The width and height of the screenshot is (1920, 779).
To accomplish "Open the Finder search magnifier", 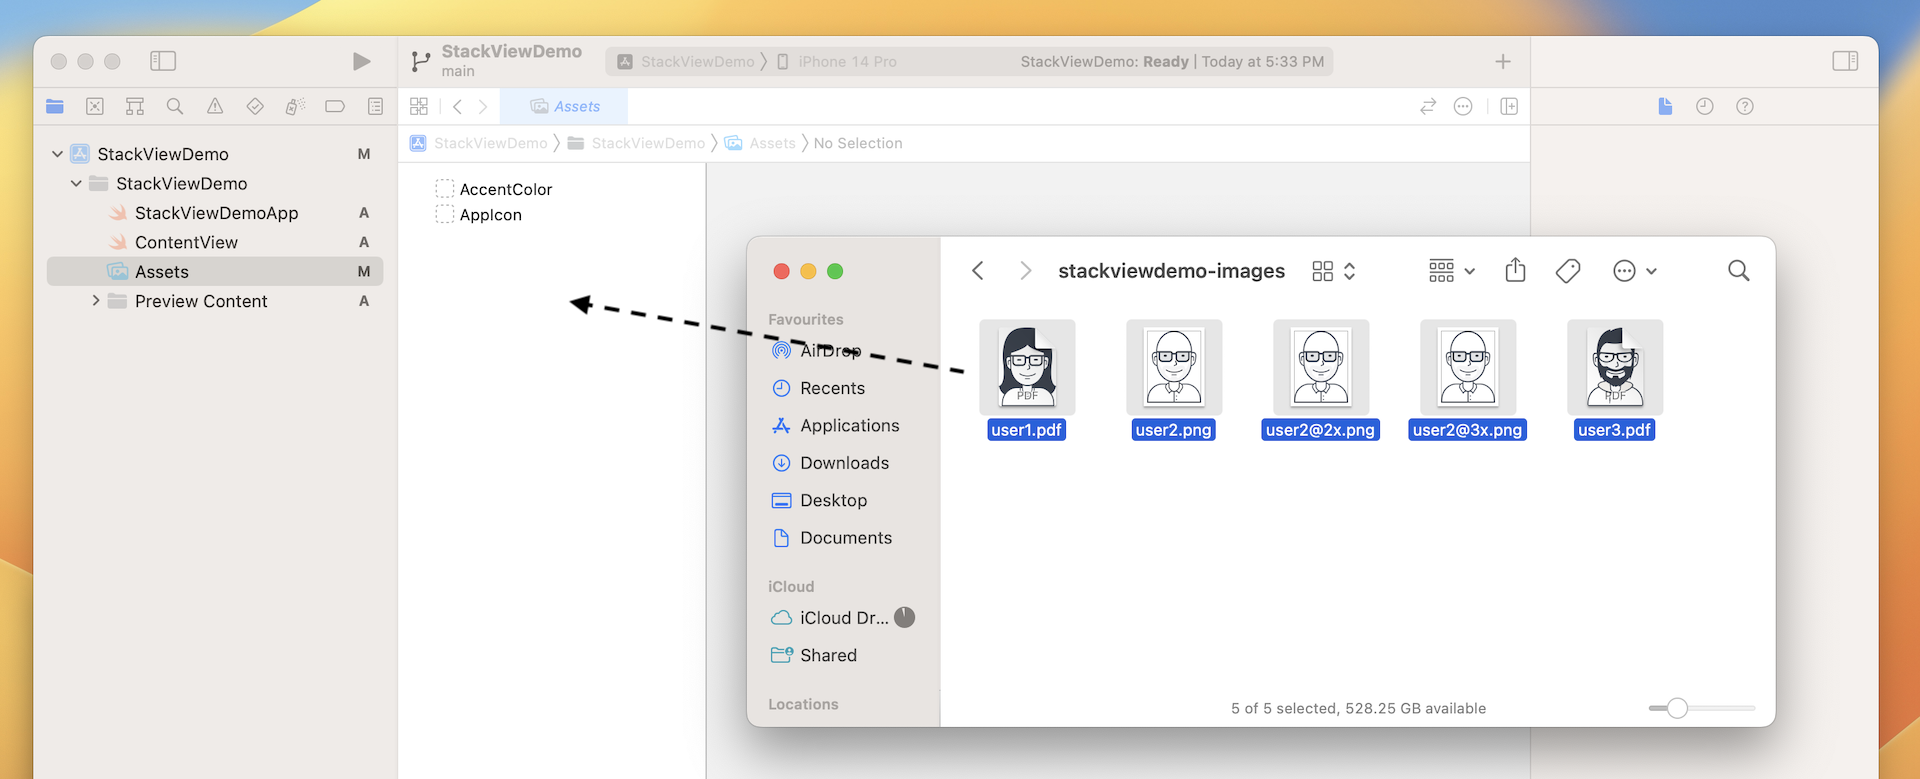I will tap(1738, 271).
